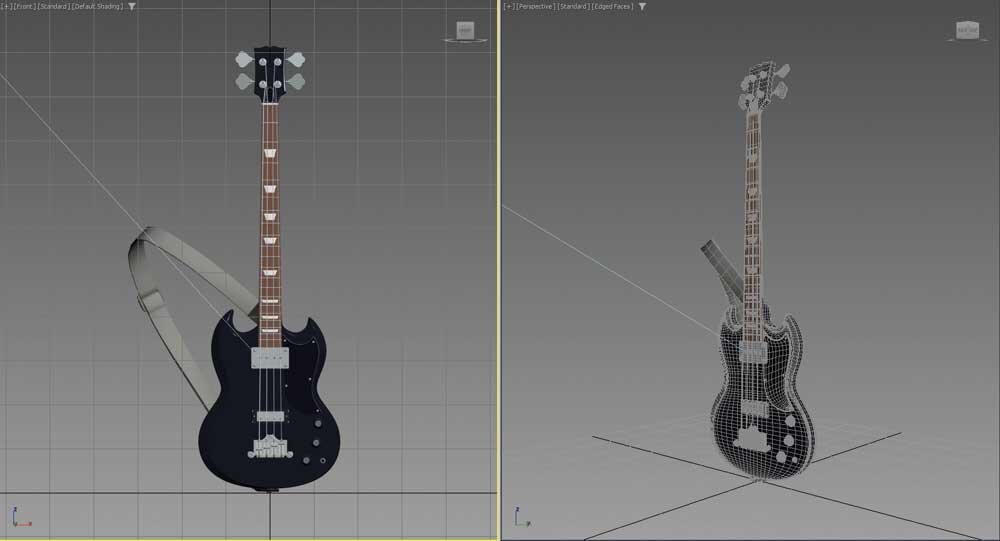
Task: Click the filter icon in Front viewport
Action: [x=131, y=6]
